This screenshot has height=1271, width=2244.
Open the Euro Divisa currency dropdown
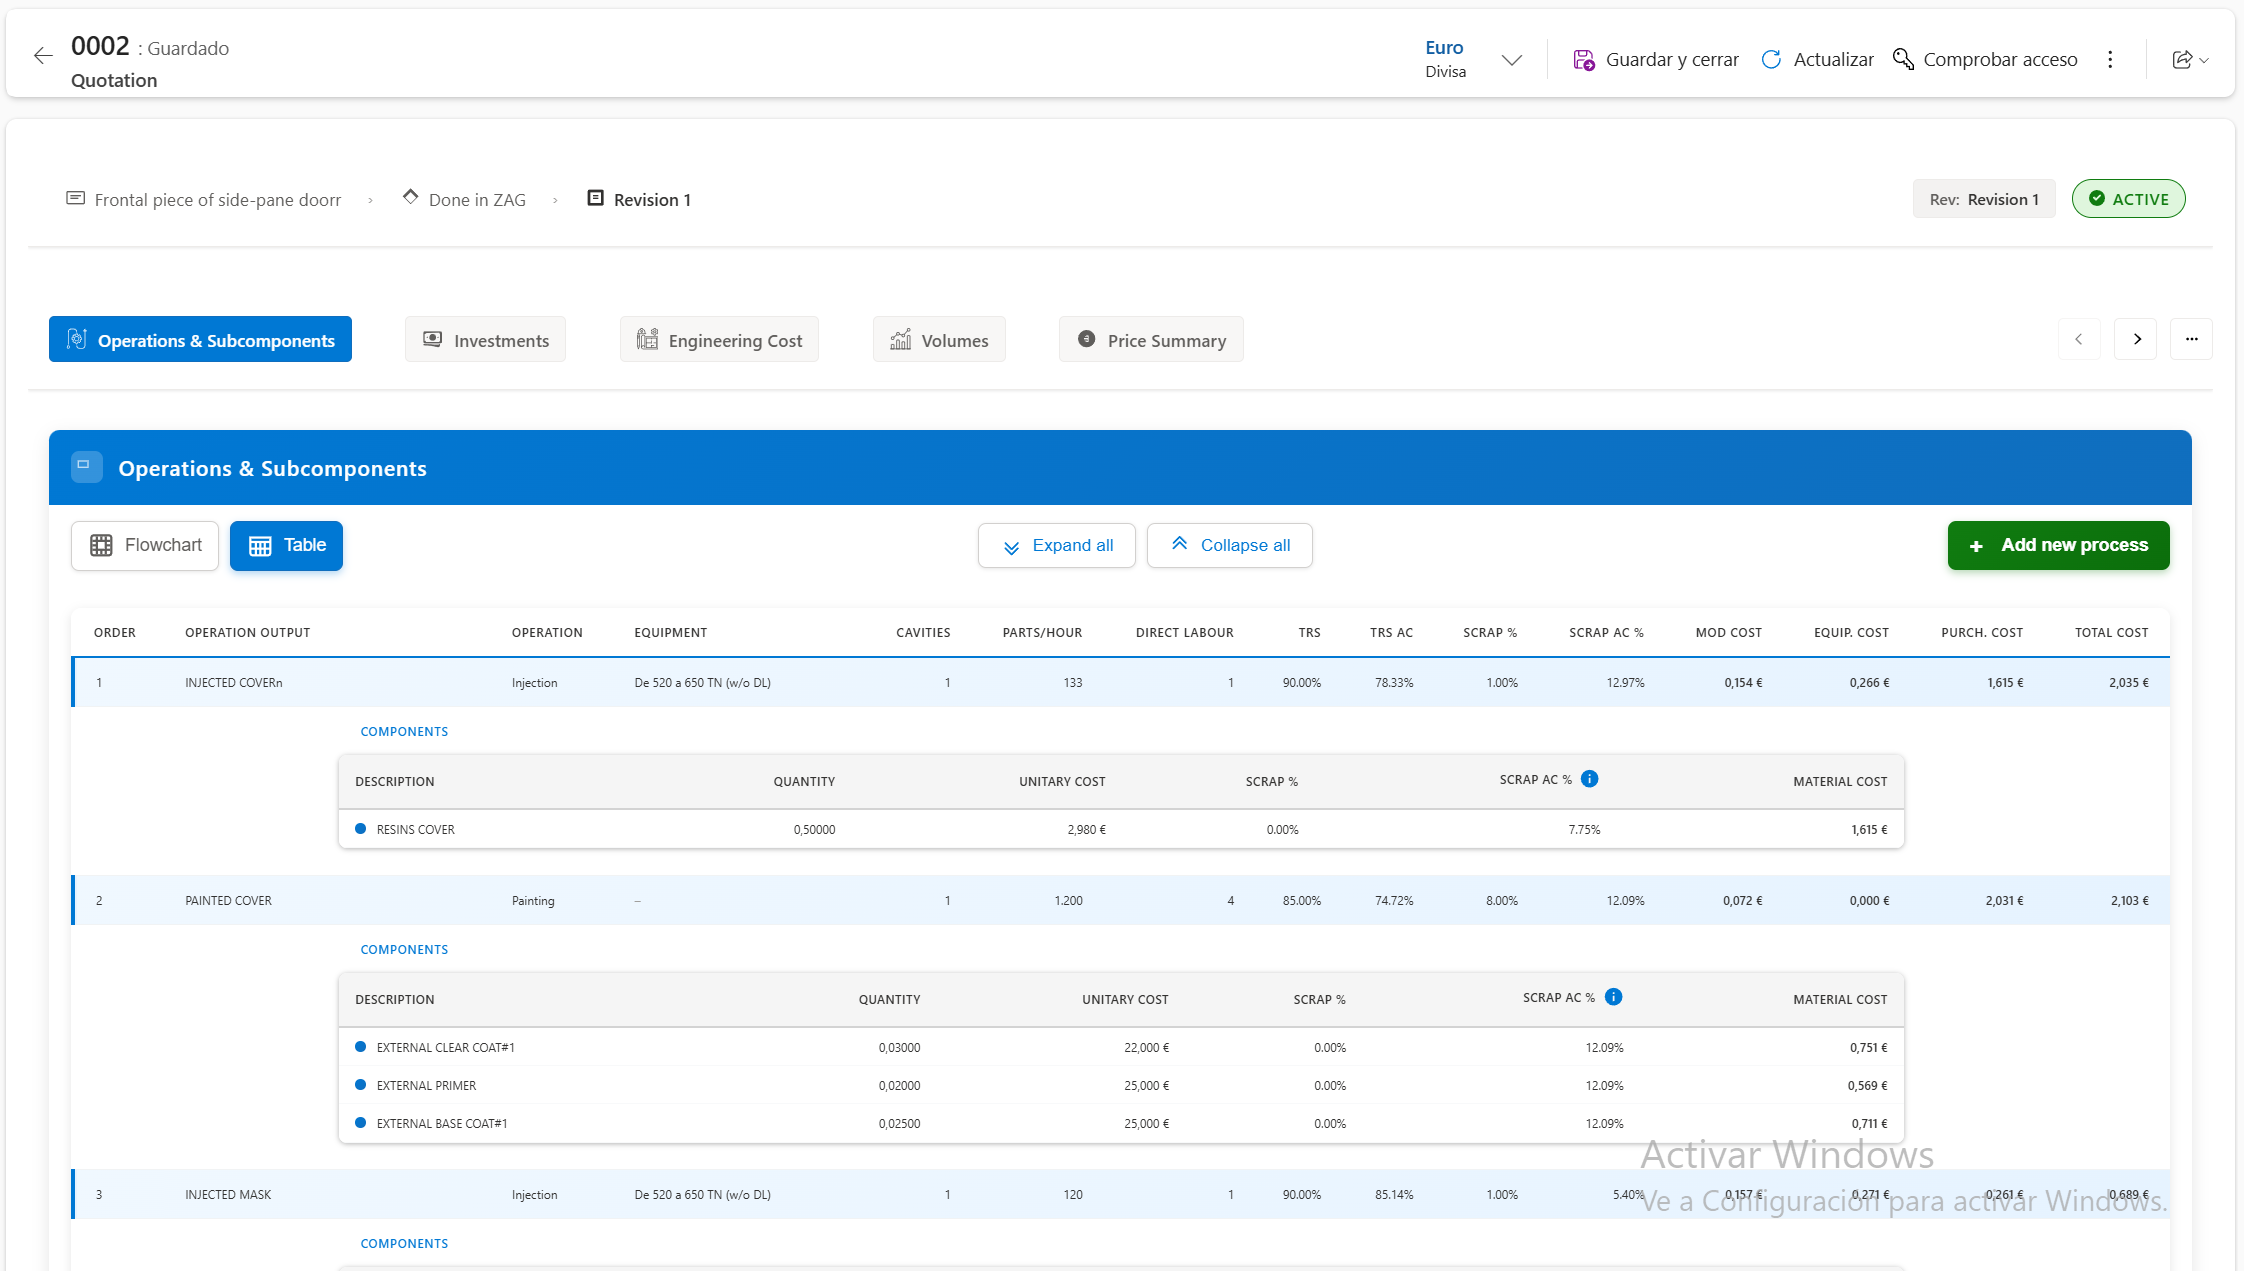point(1511,60)
